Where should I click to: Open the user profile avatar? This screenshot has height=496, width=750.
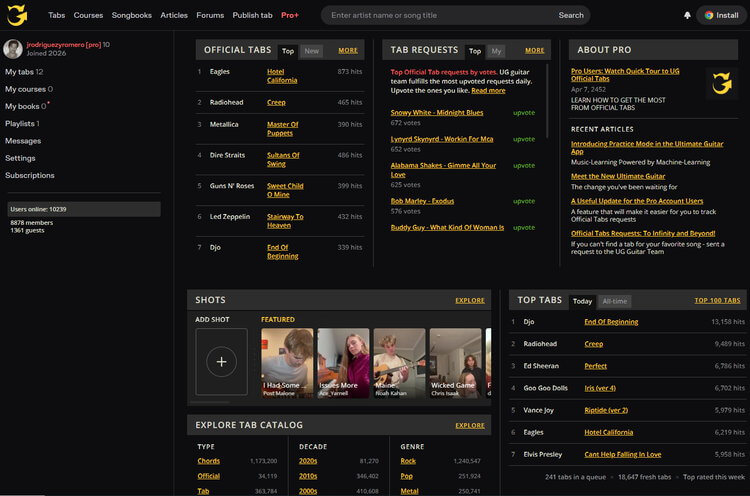click(x=13, y=49)
